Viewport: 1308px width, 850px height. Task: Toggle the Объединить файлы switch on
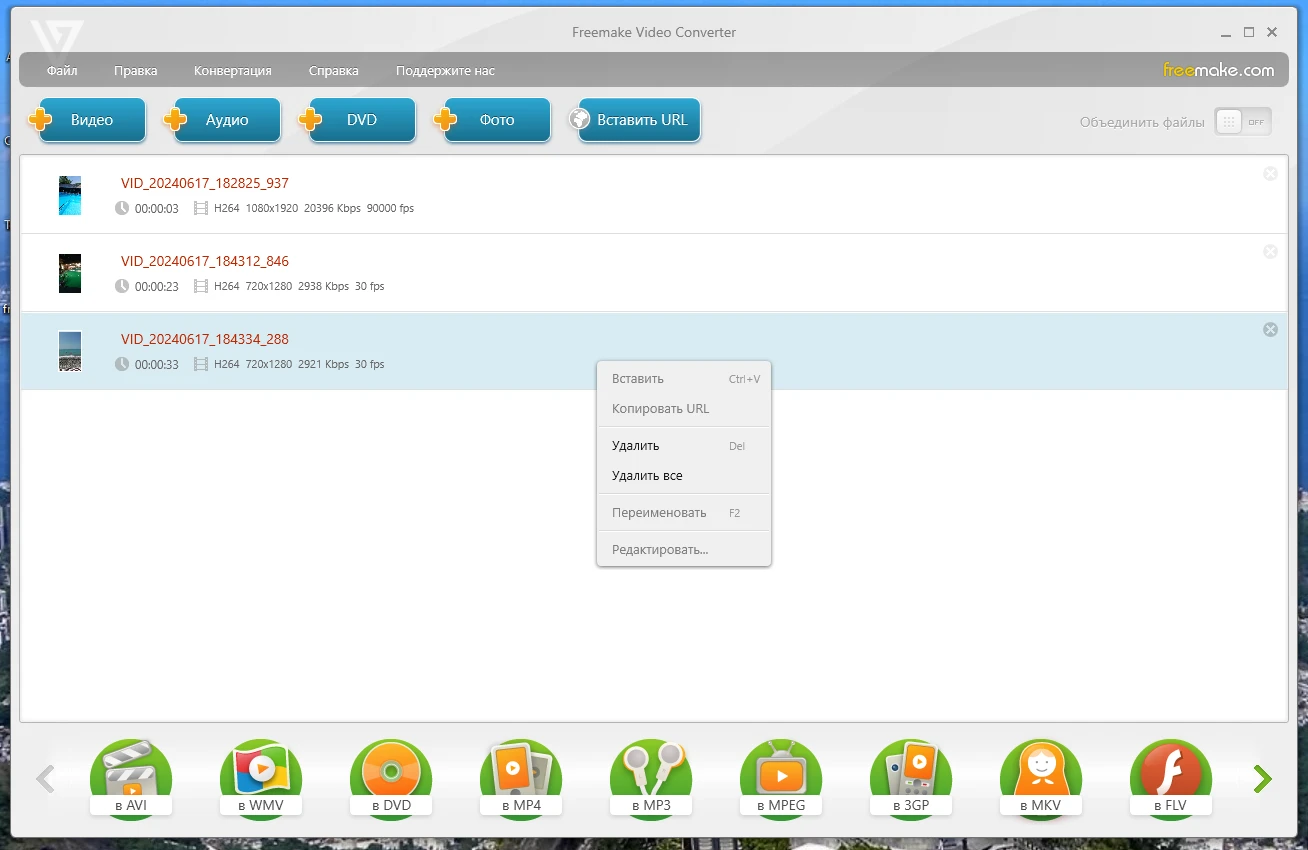[1243, 122]
